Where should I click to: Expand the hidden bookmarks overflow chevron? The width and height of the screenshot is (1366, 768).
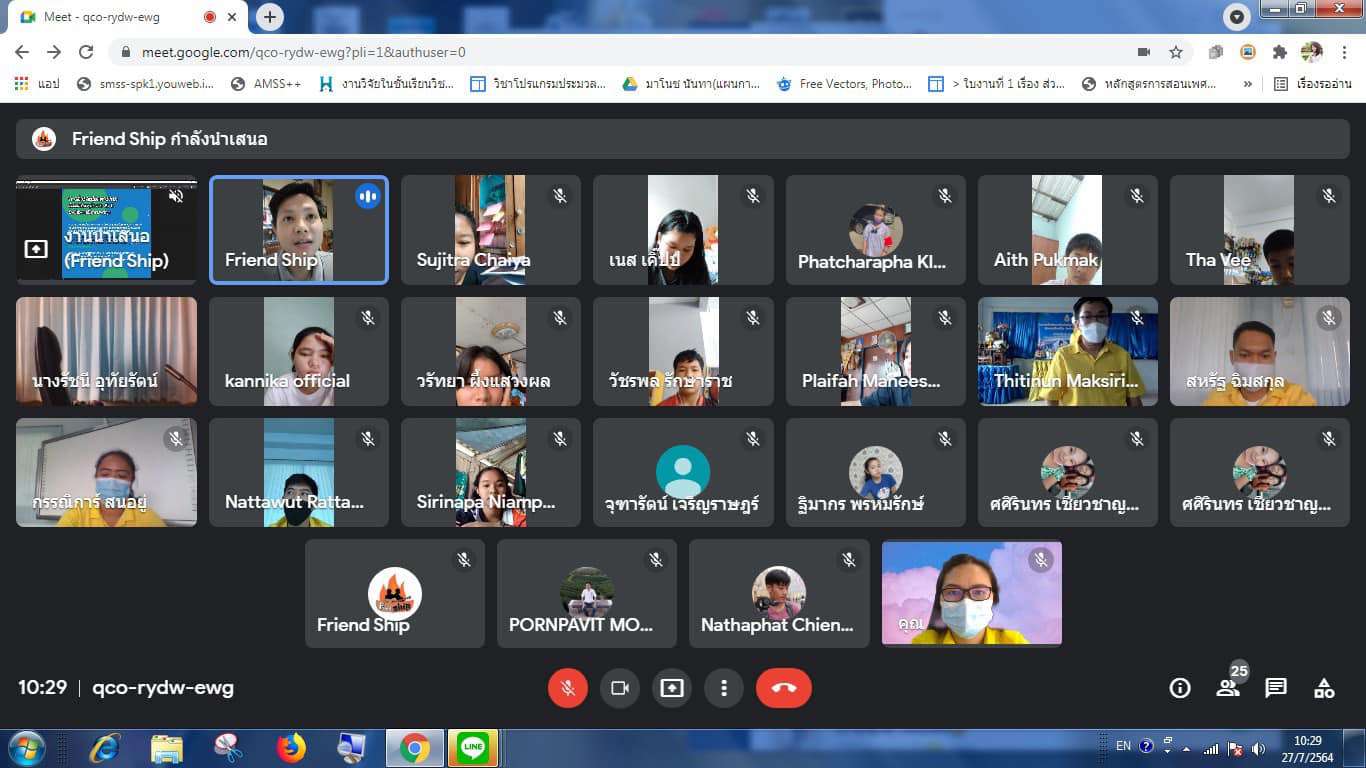pos(1247,84)
